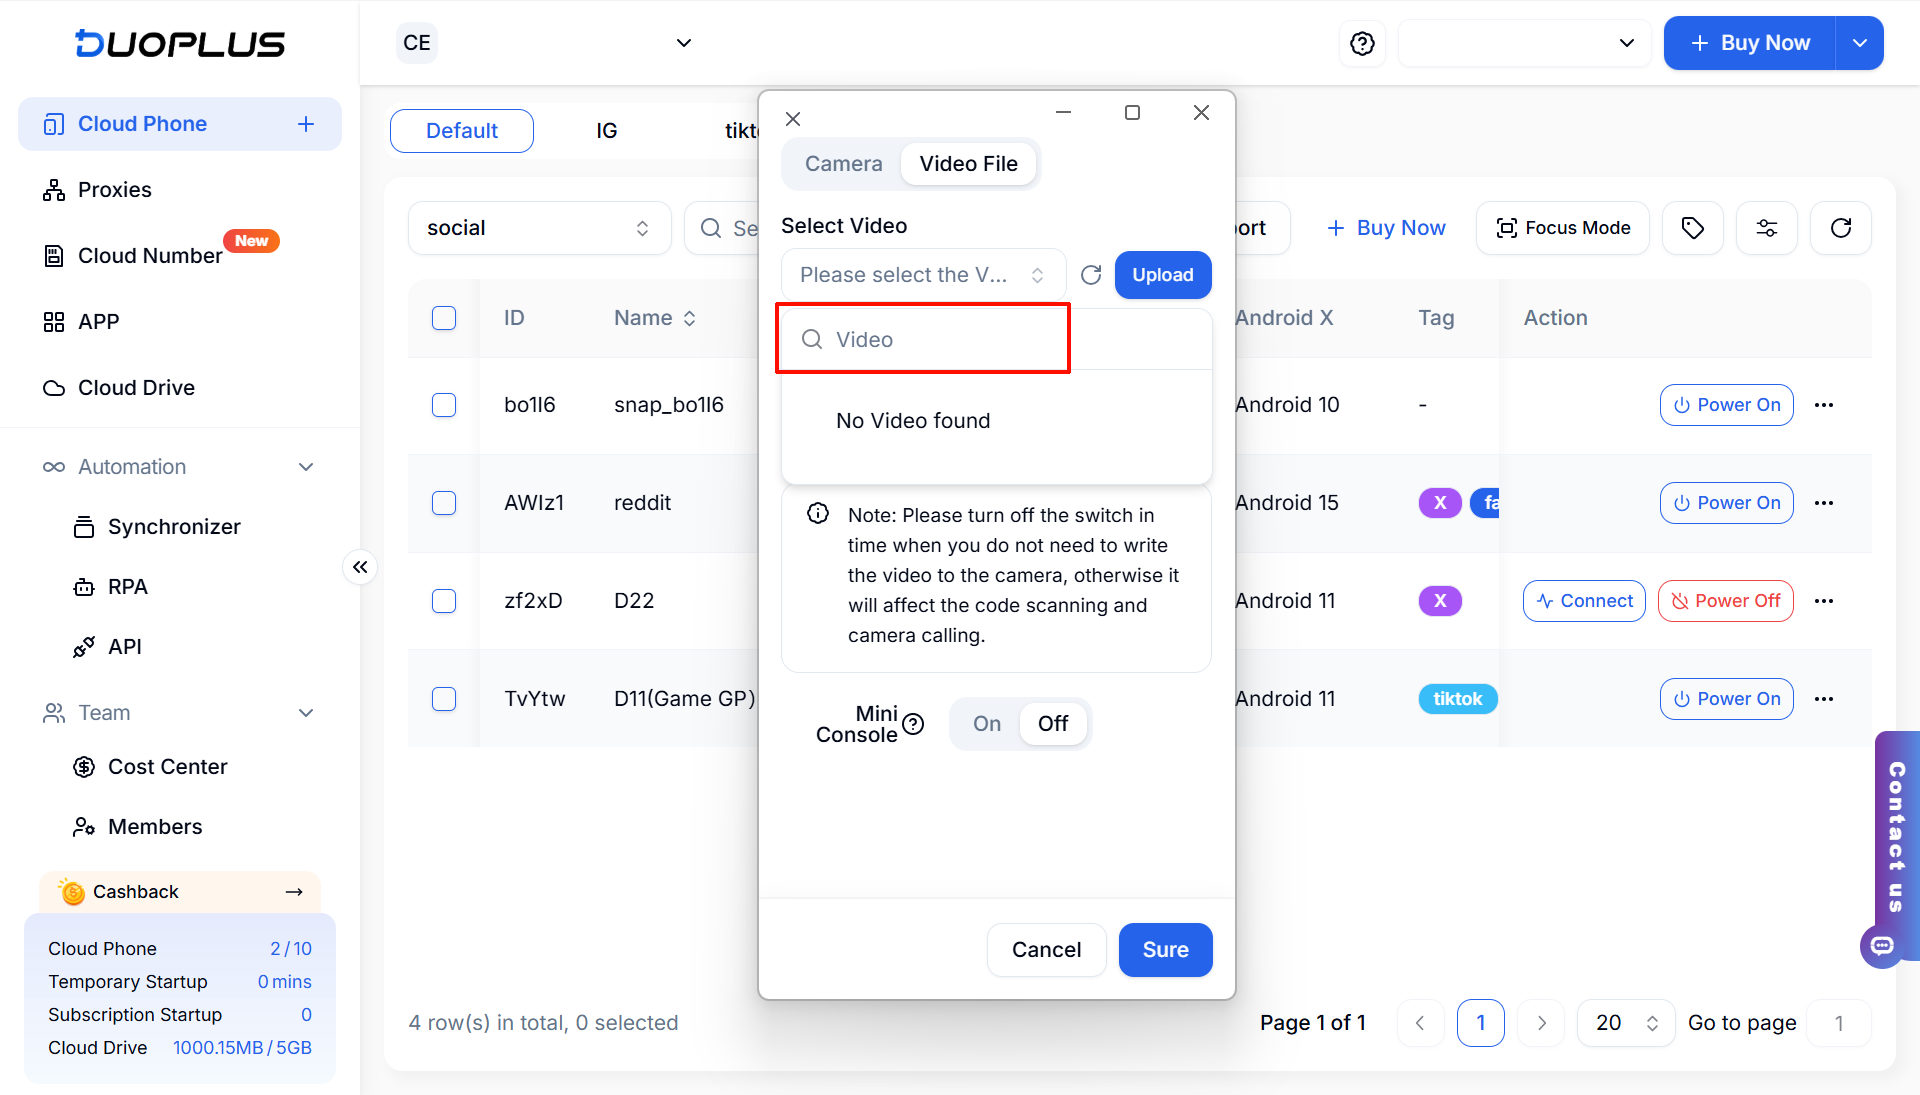
Task: Check the row AWIz1 checkbox
Action: click(444, 503)
